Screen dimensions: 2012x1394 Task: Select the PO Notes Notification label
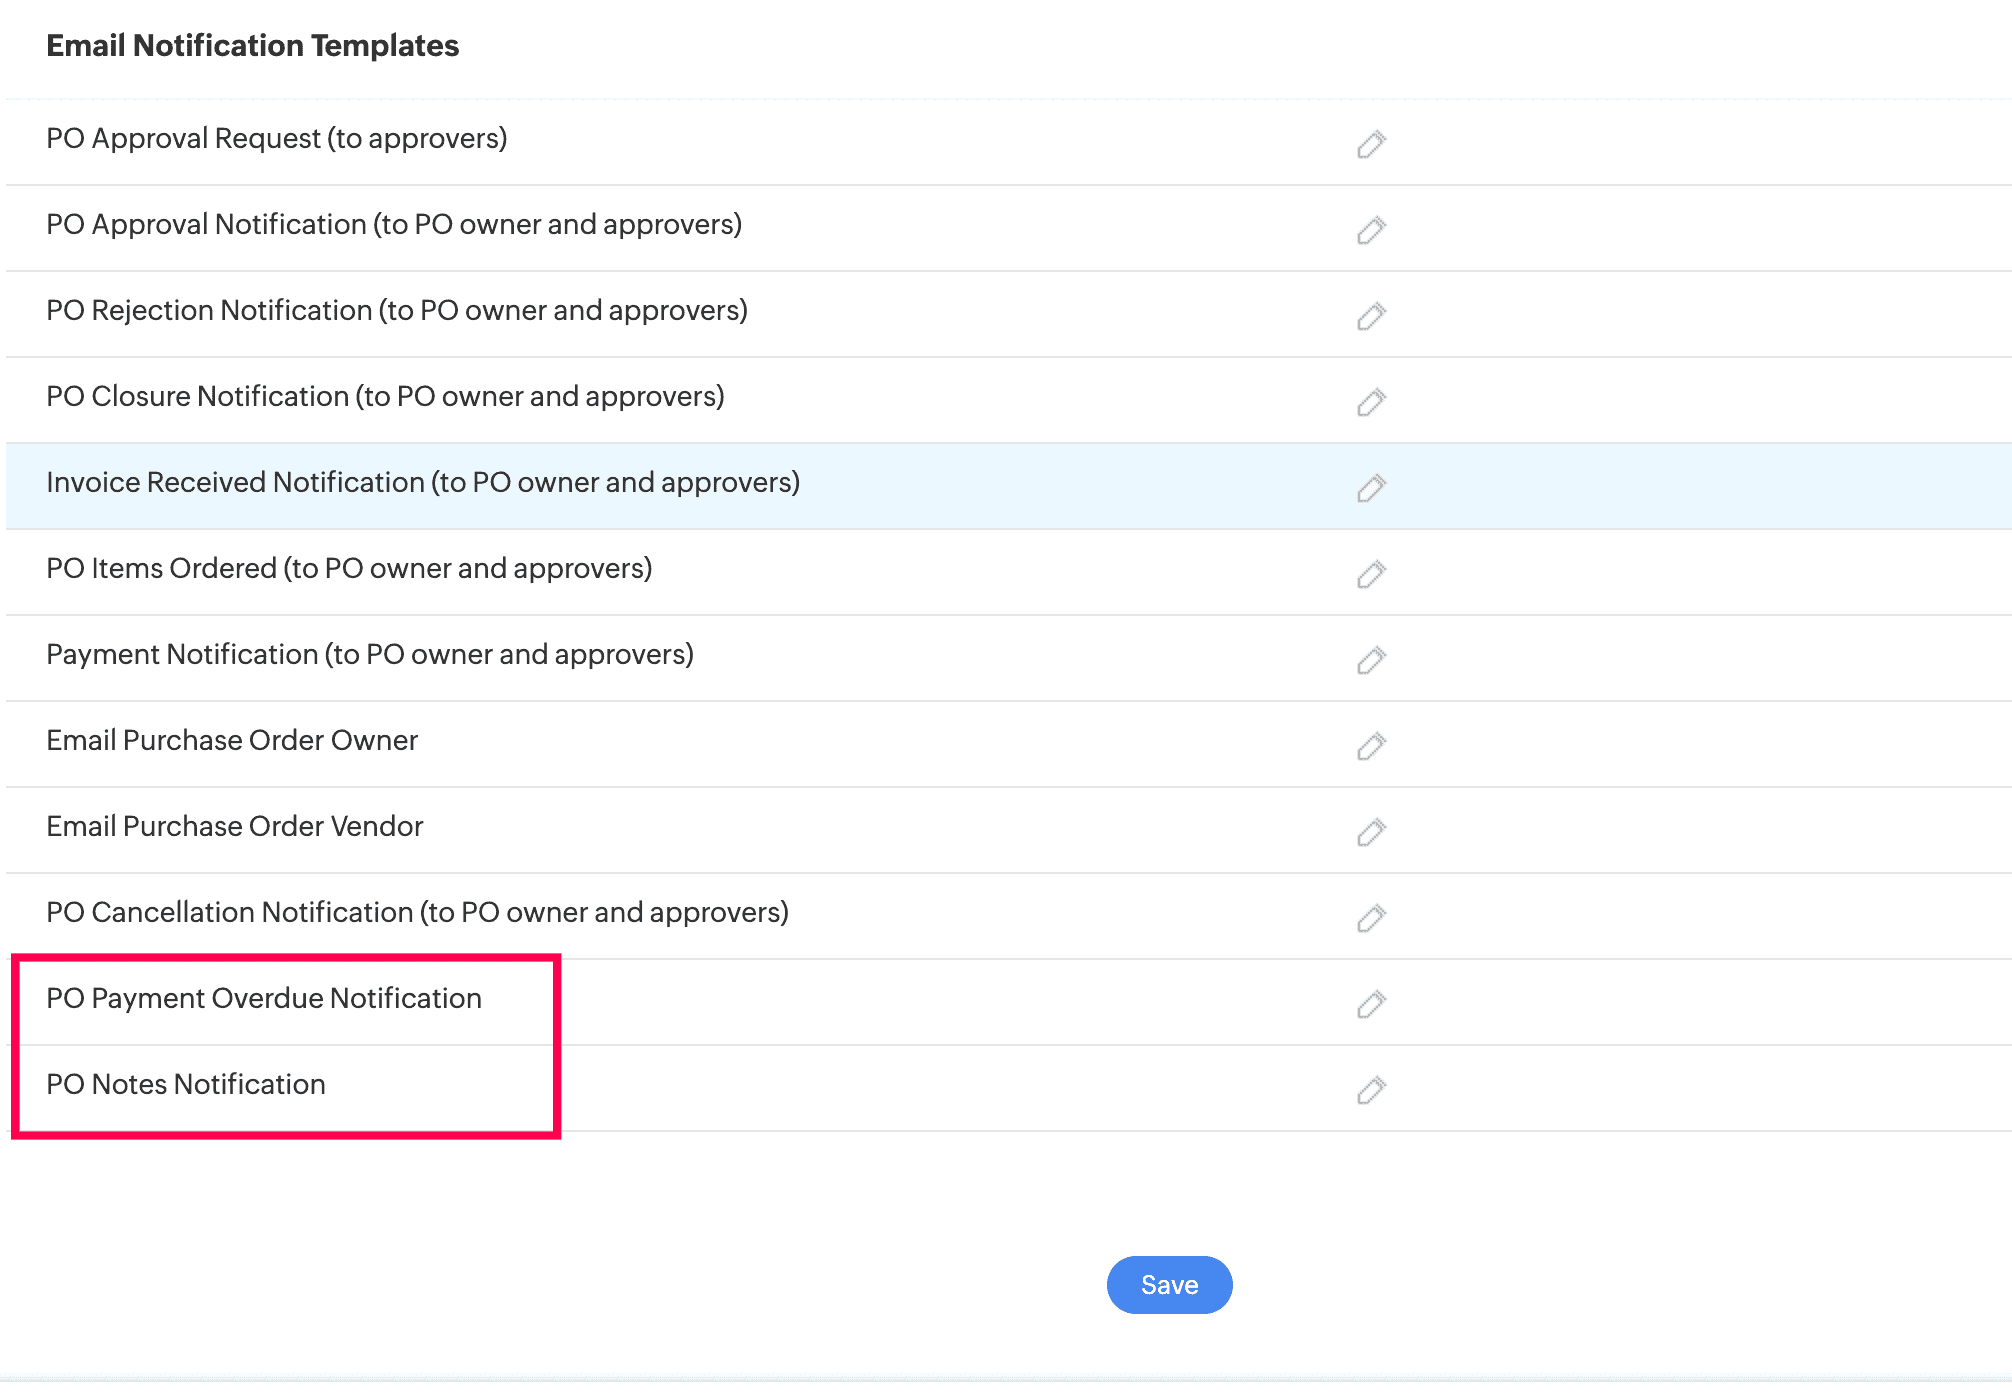[186, 1085]
